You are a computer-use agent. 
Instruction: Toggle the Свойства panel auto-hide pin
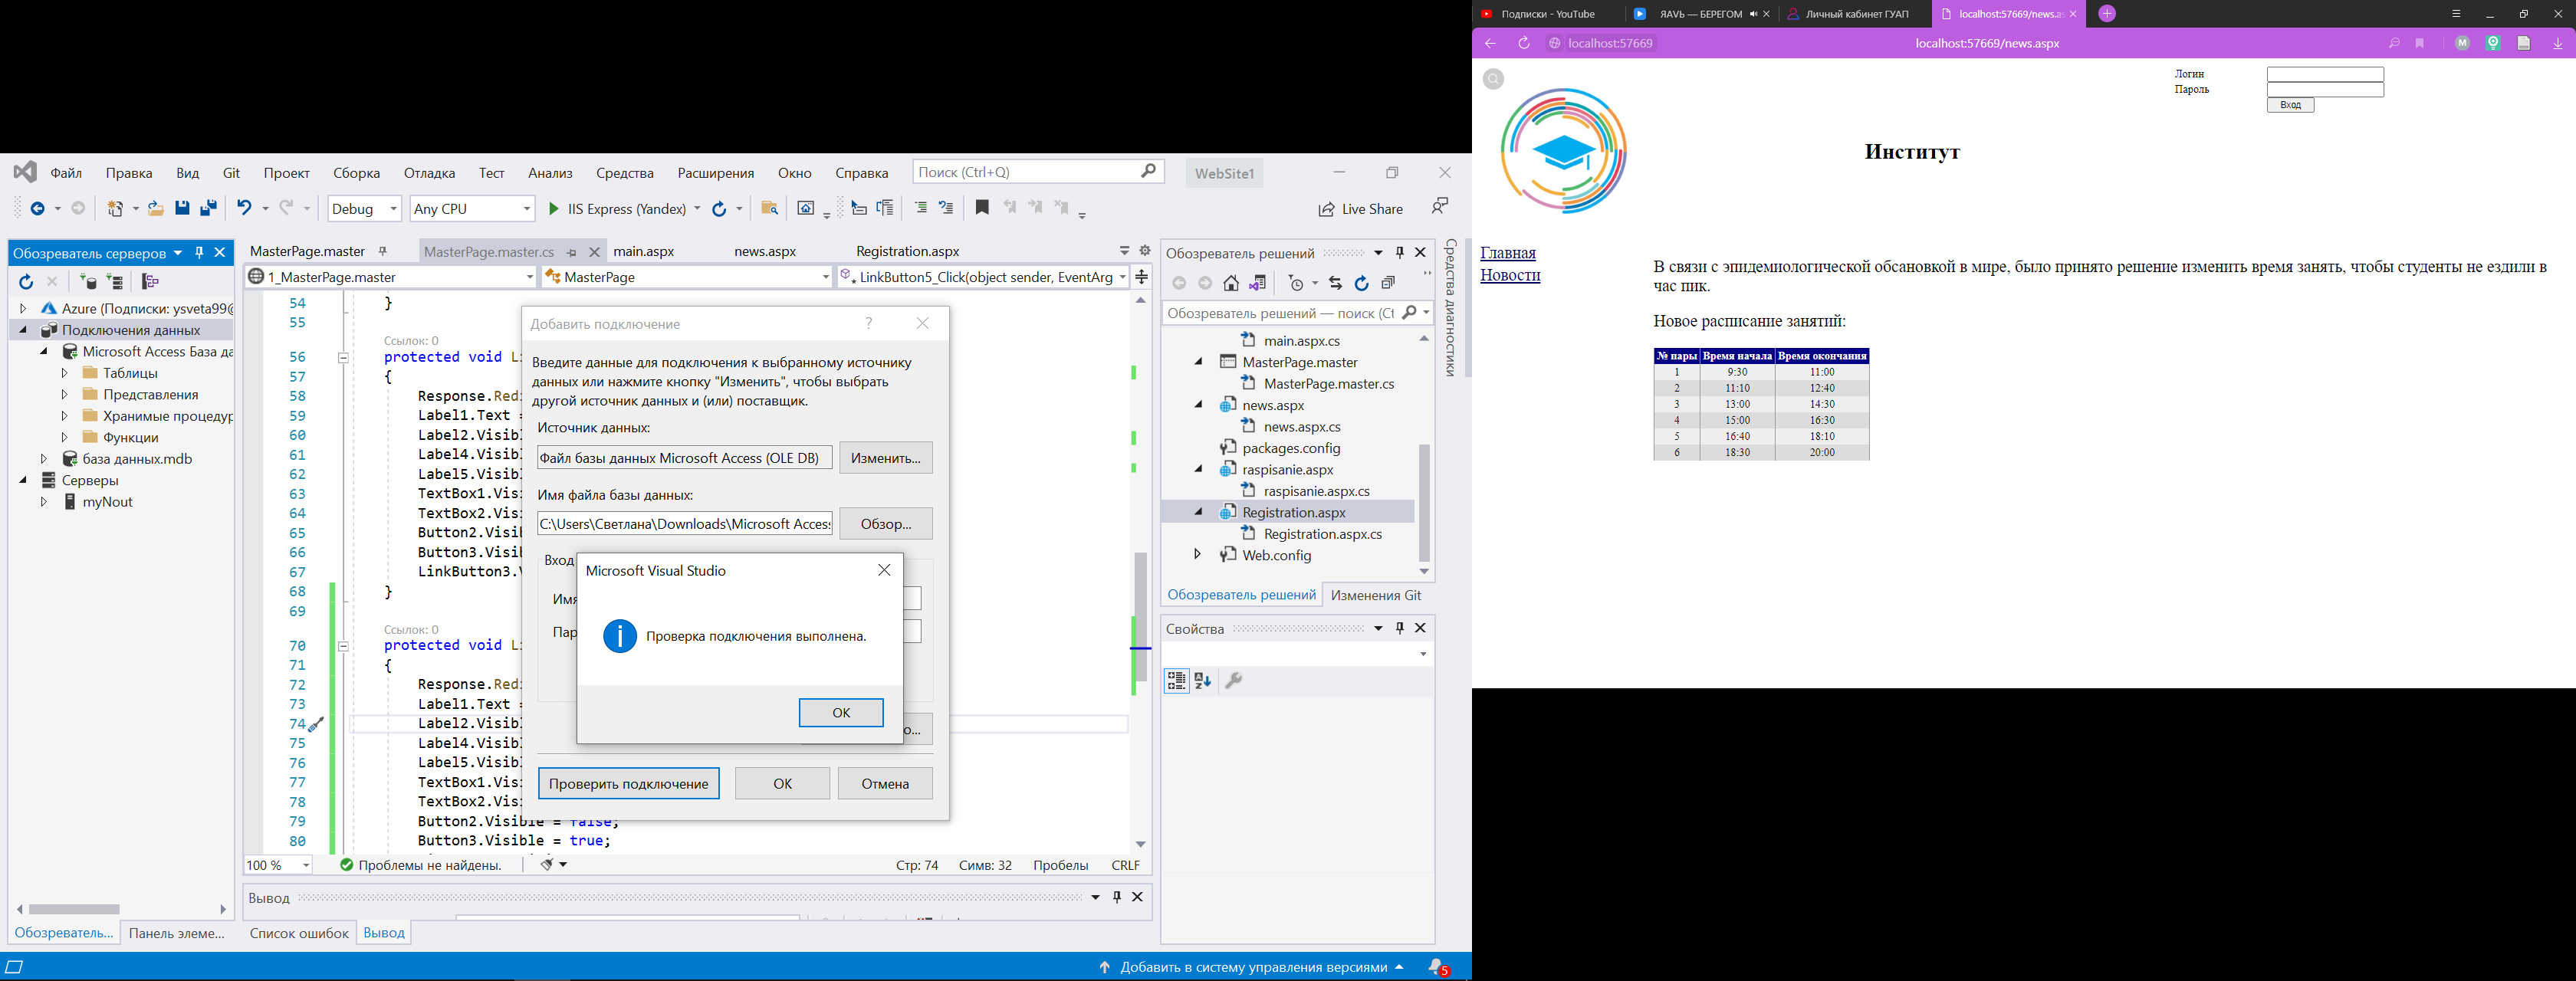click(1400, 628)
